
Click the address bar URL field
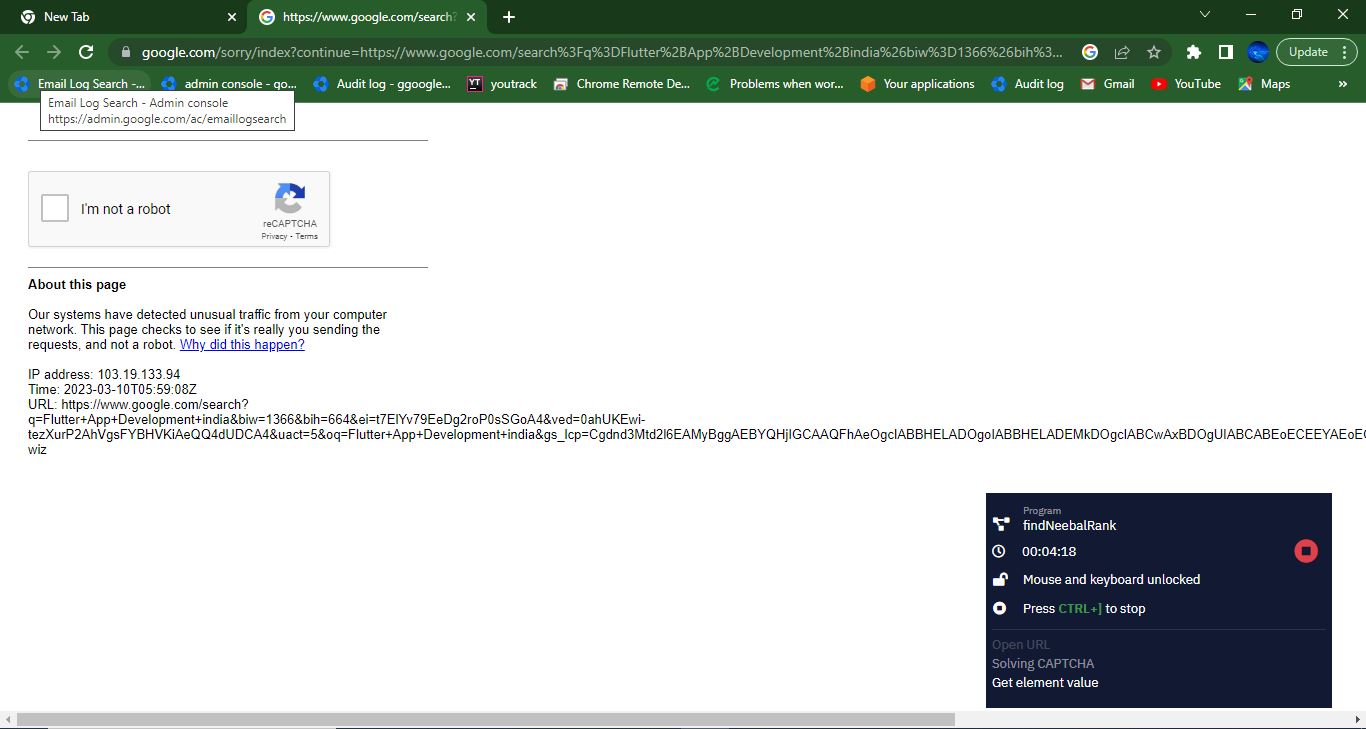pyautogui.click(x=600, y=52)
